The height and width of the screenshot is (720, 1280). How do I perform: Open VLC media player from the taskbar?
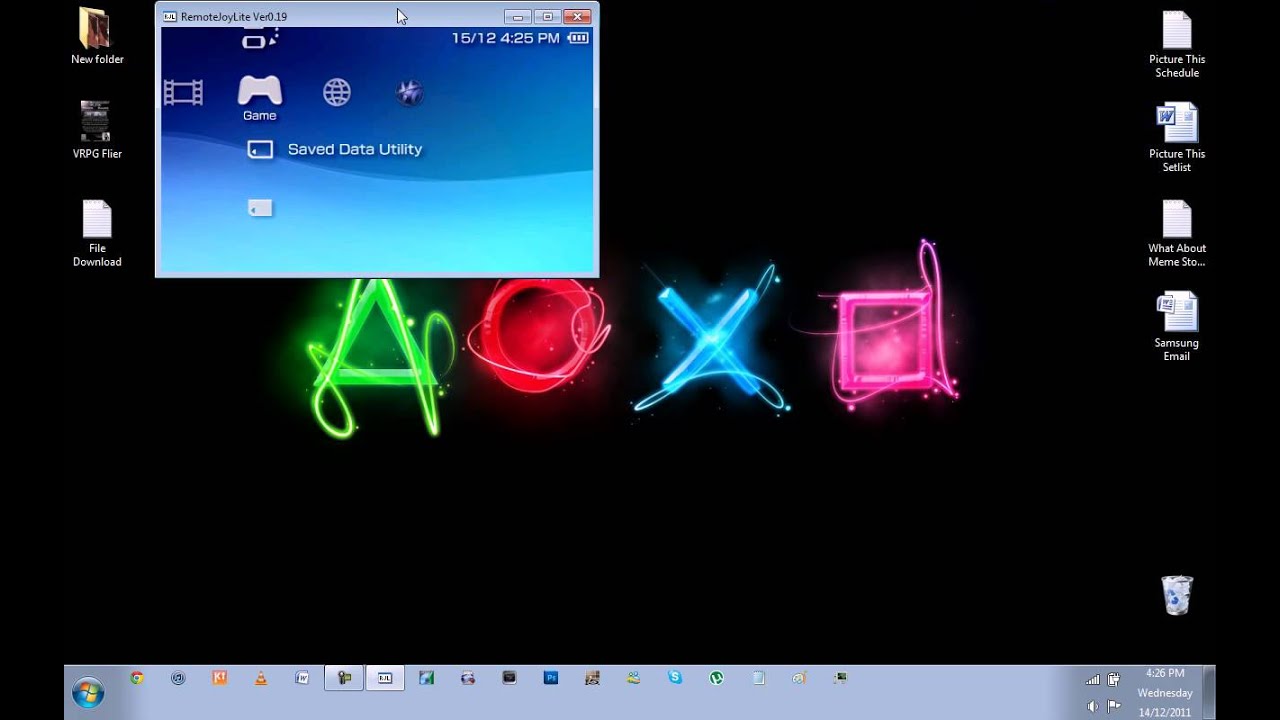[x=261, y=678]
